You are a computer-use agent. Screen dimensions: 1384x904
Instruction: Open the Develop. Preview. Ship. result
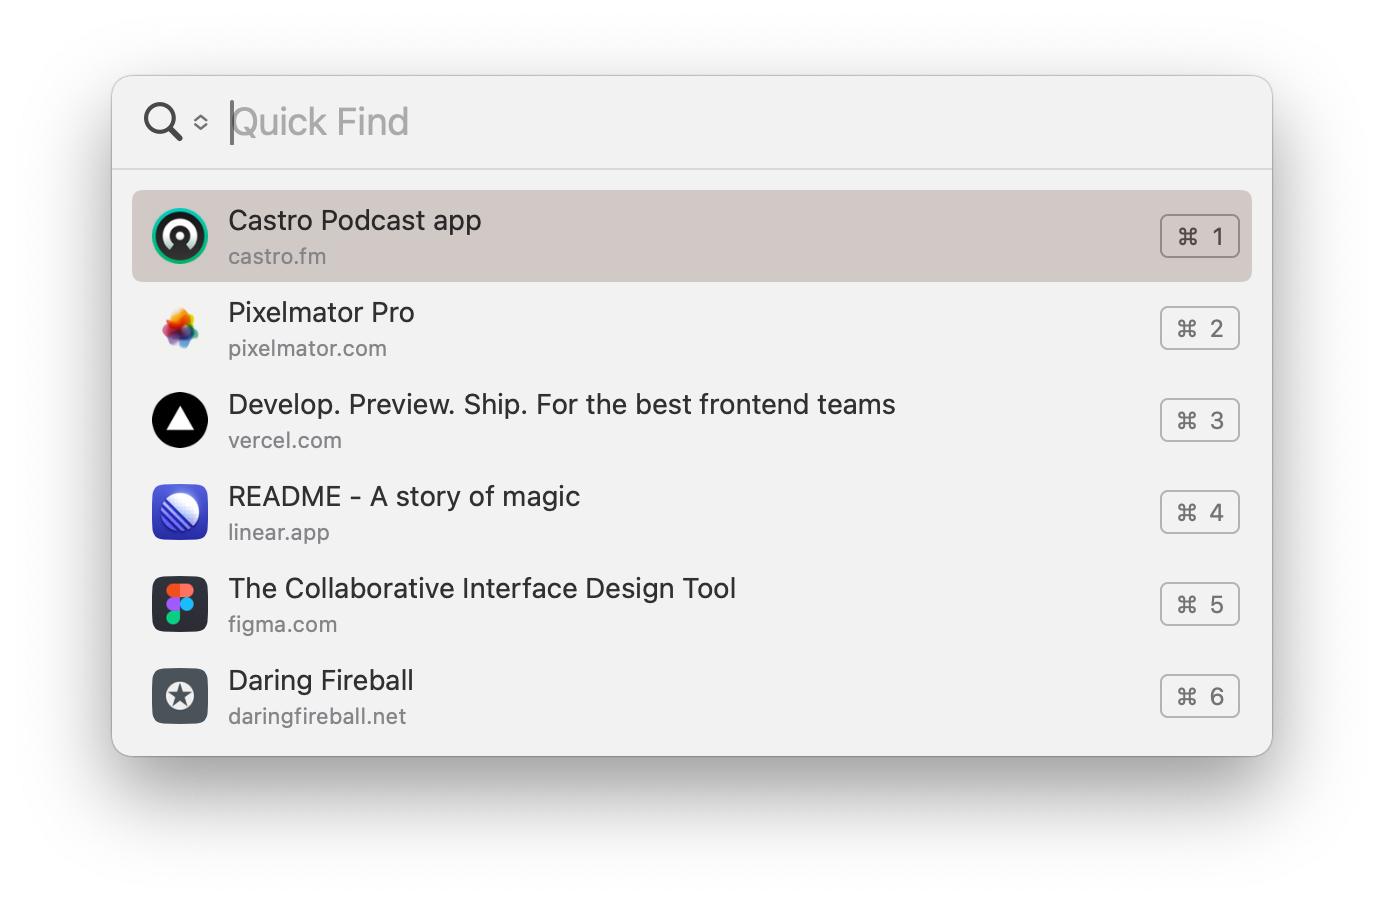pos(561,405)
